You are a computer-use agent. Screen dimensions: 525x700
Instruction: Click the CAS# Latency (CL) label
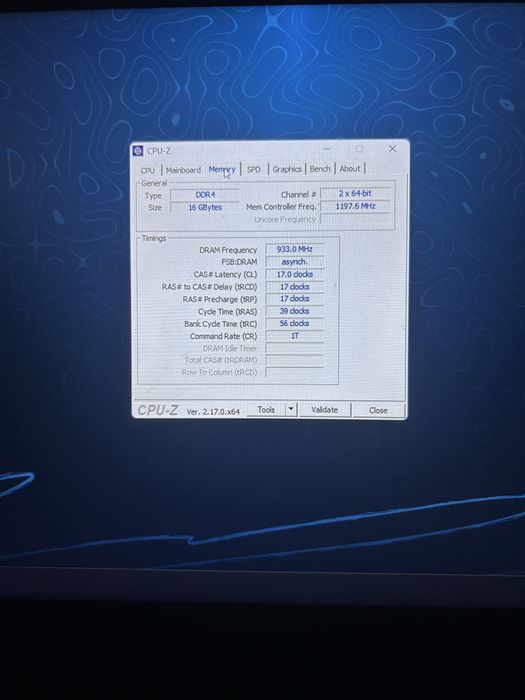225,275
